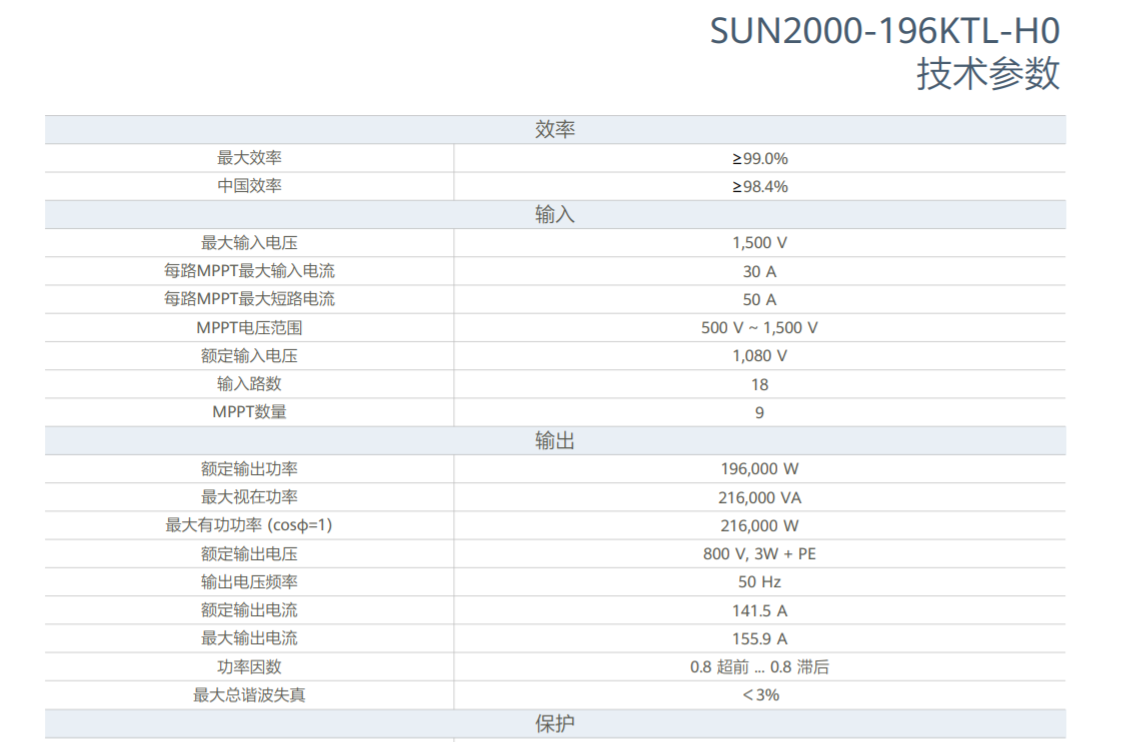Screen dimensions: 1121x742
Task: Click the MPPT数量 label
Action: coord(250,412)
